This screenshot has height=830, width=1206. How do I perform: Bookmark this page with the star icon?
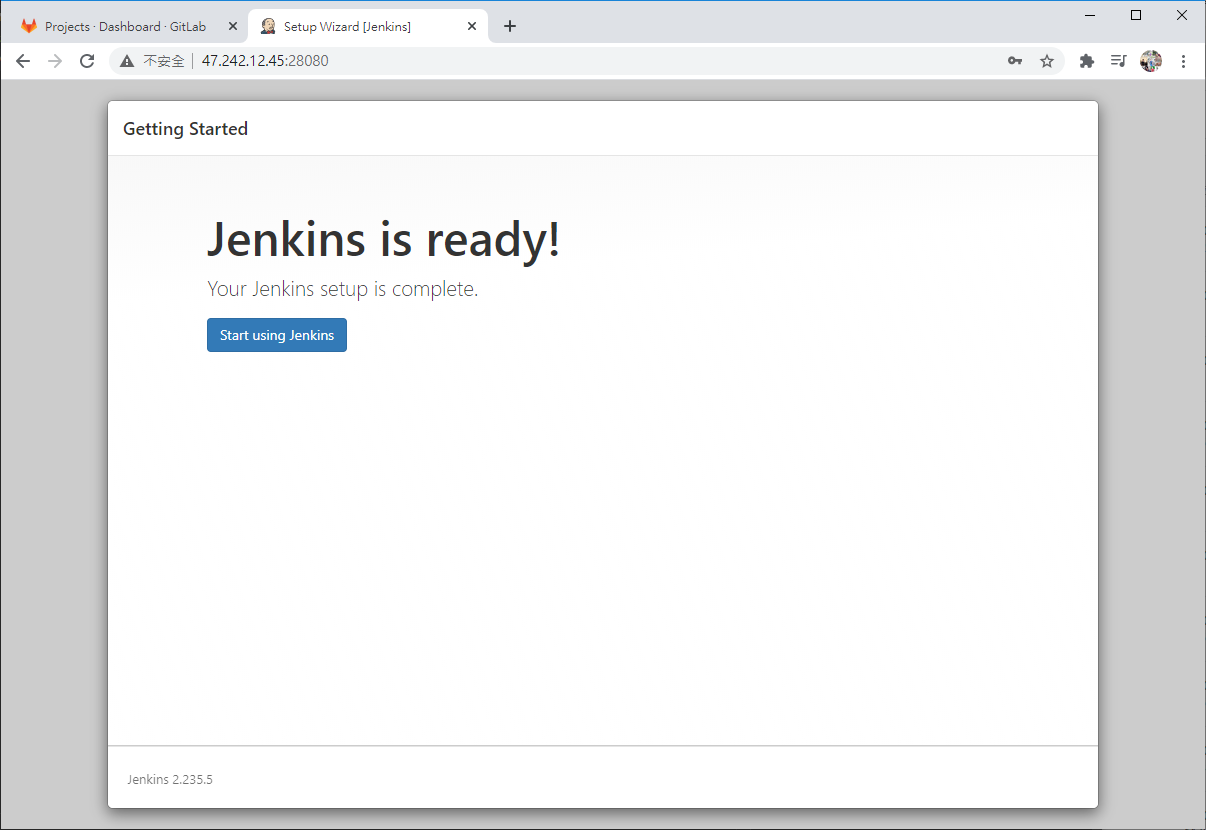point(1047,61)
